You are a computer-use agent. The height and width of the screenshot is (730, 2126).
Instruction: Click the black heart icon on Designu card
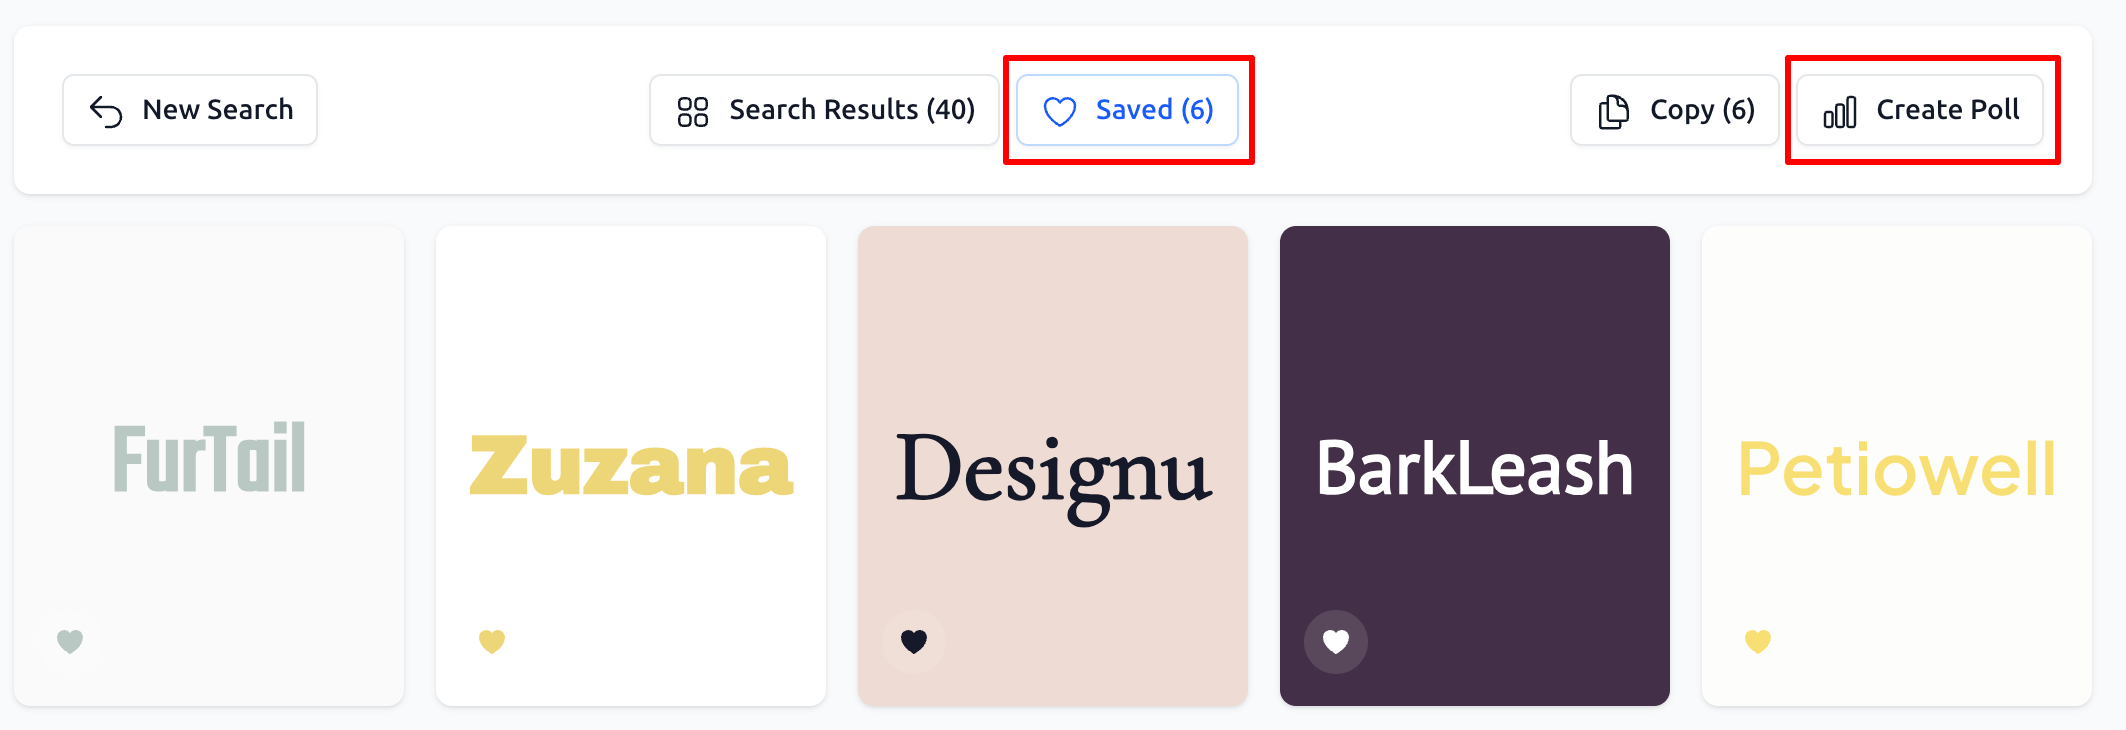(913, 641)
